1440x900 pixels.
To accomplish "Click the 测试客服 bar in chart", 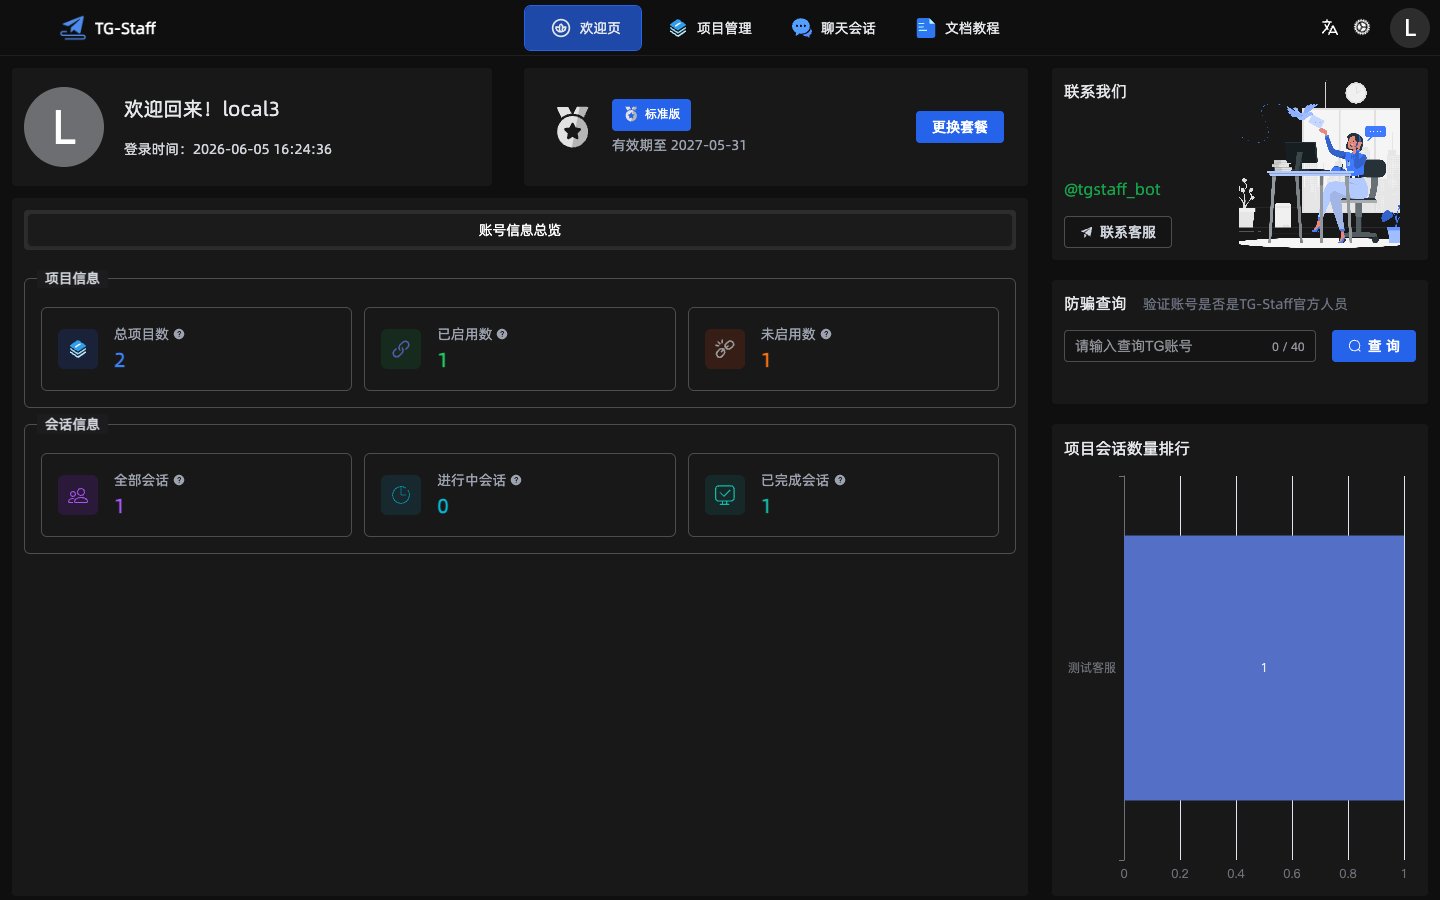I will coord(1264,668).
